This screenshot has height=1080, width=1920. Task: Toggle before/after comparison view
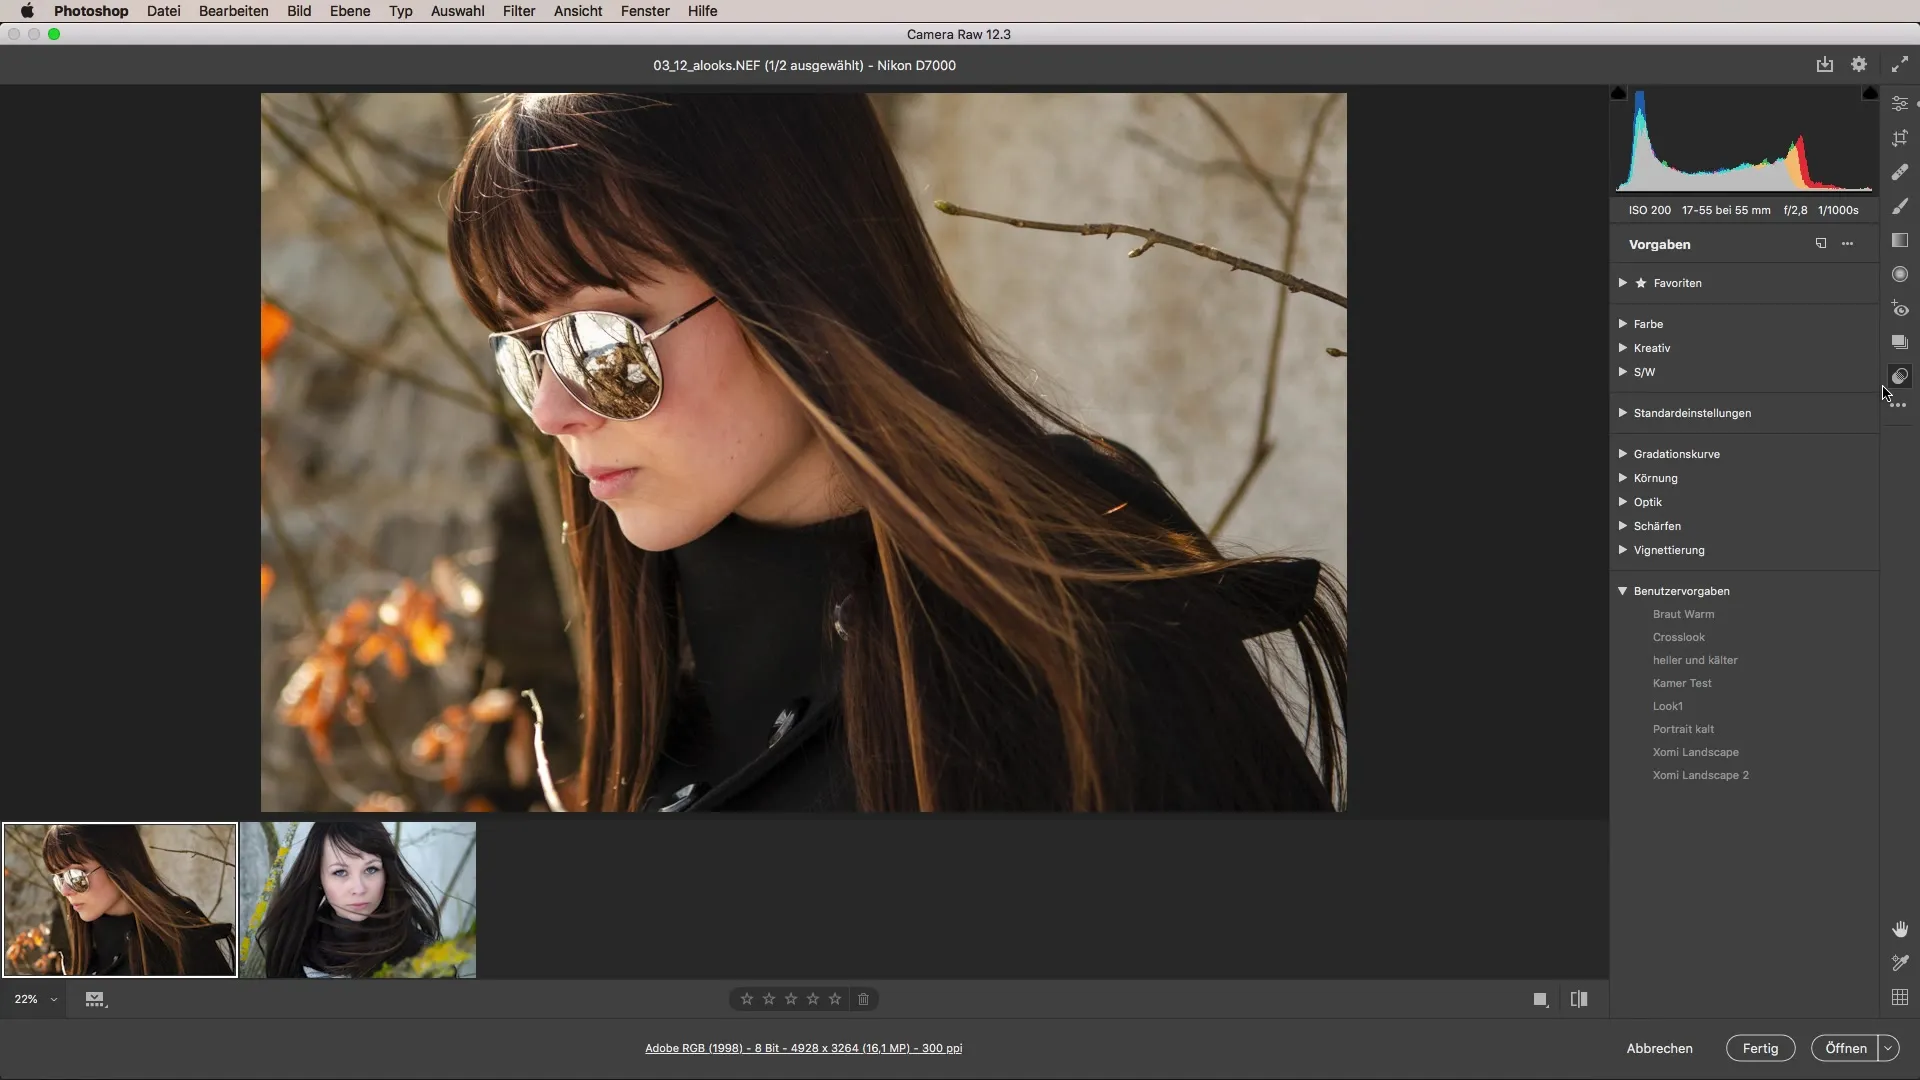(x=1579, y=999)
